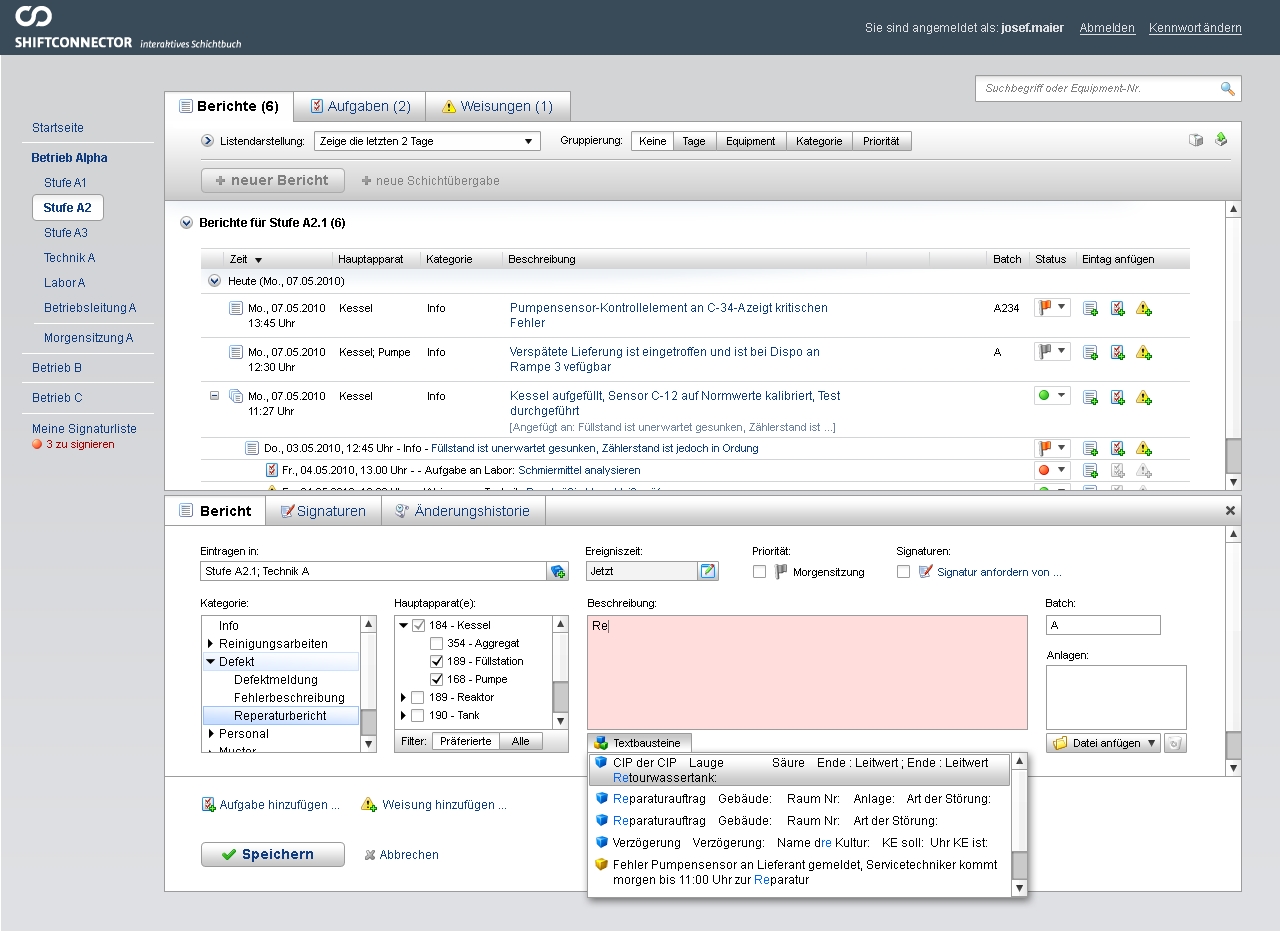Screen dimensions: 1280x931
Task: Open the Textbausteine button
Action: click(x=639, y=743)
